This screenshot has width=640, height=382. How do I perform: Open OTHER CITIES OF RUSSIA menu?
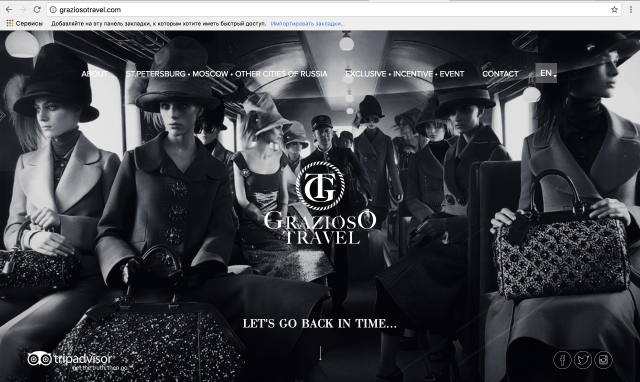281,74
